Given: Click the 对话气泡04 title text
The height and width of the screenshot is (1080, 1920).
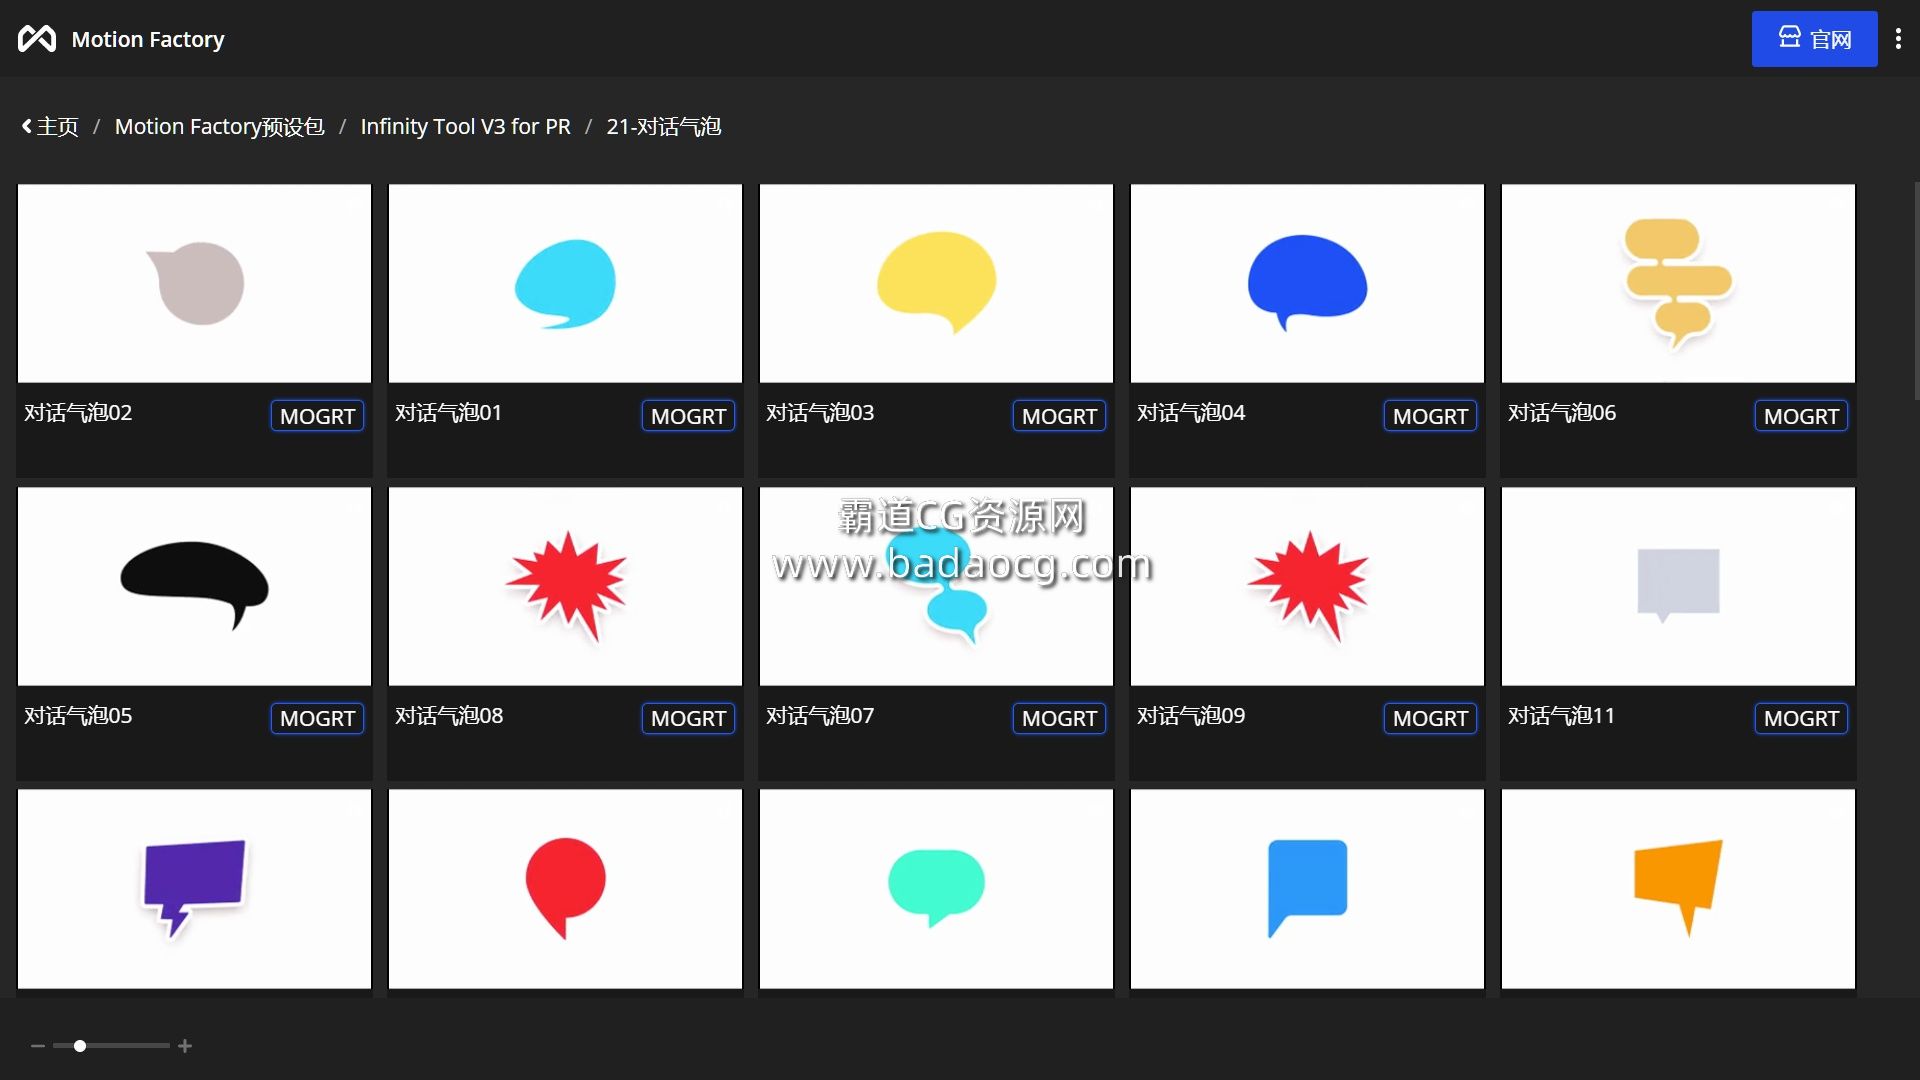Looking at the screenshot, I should point(1191,413).
